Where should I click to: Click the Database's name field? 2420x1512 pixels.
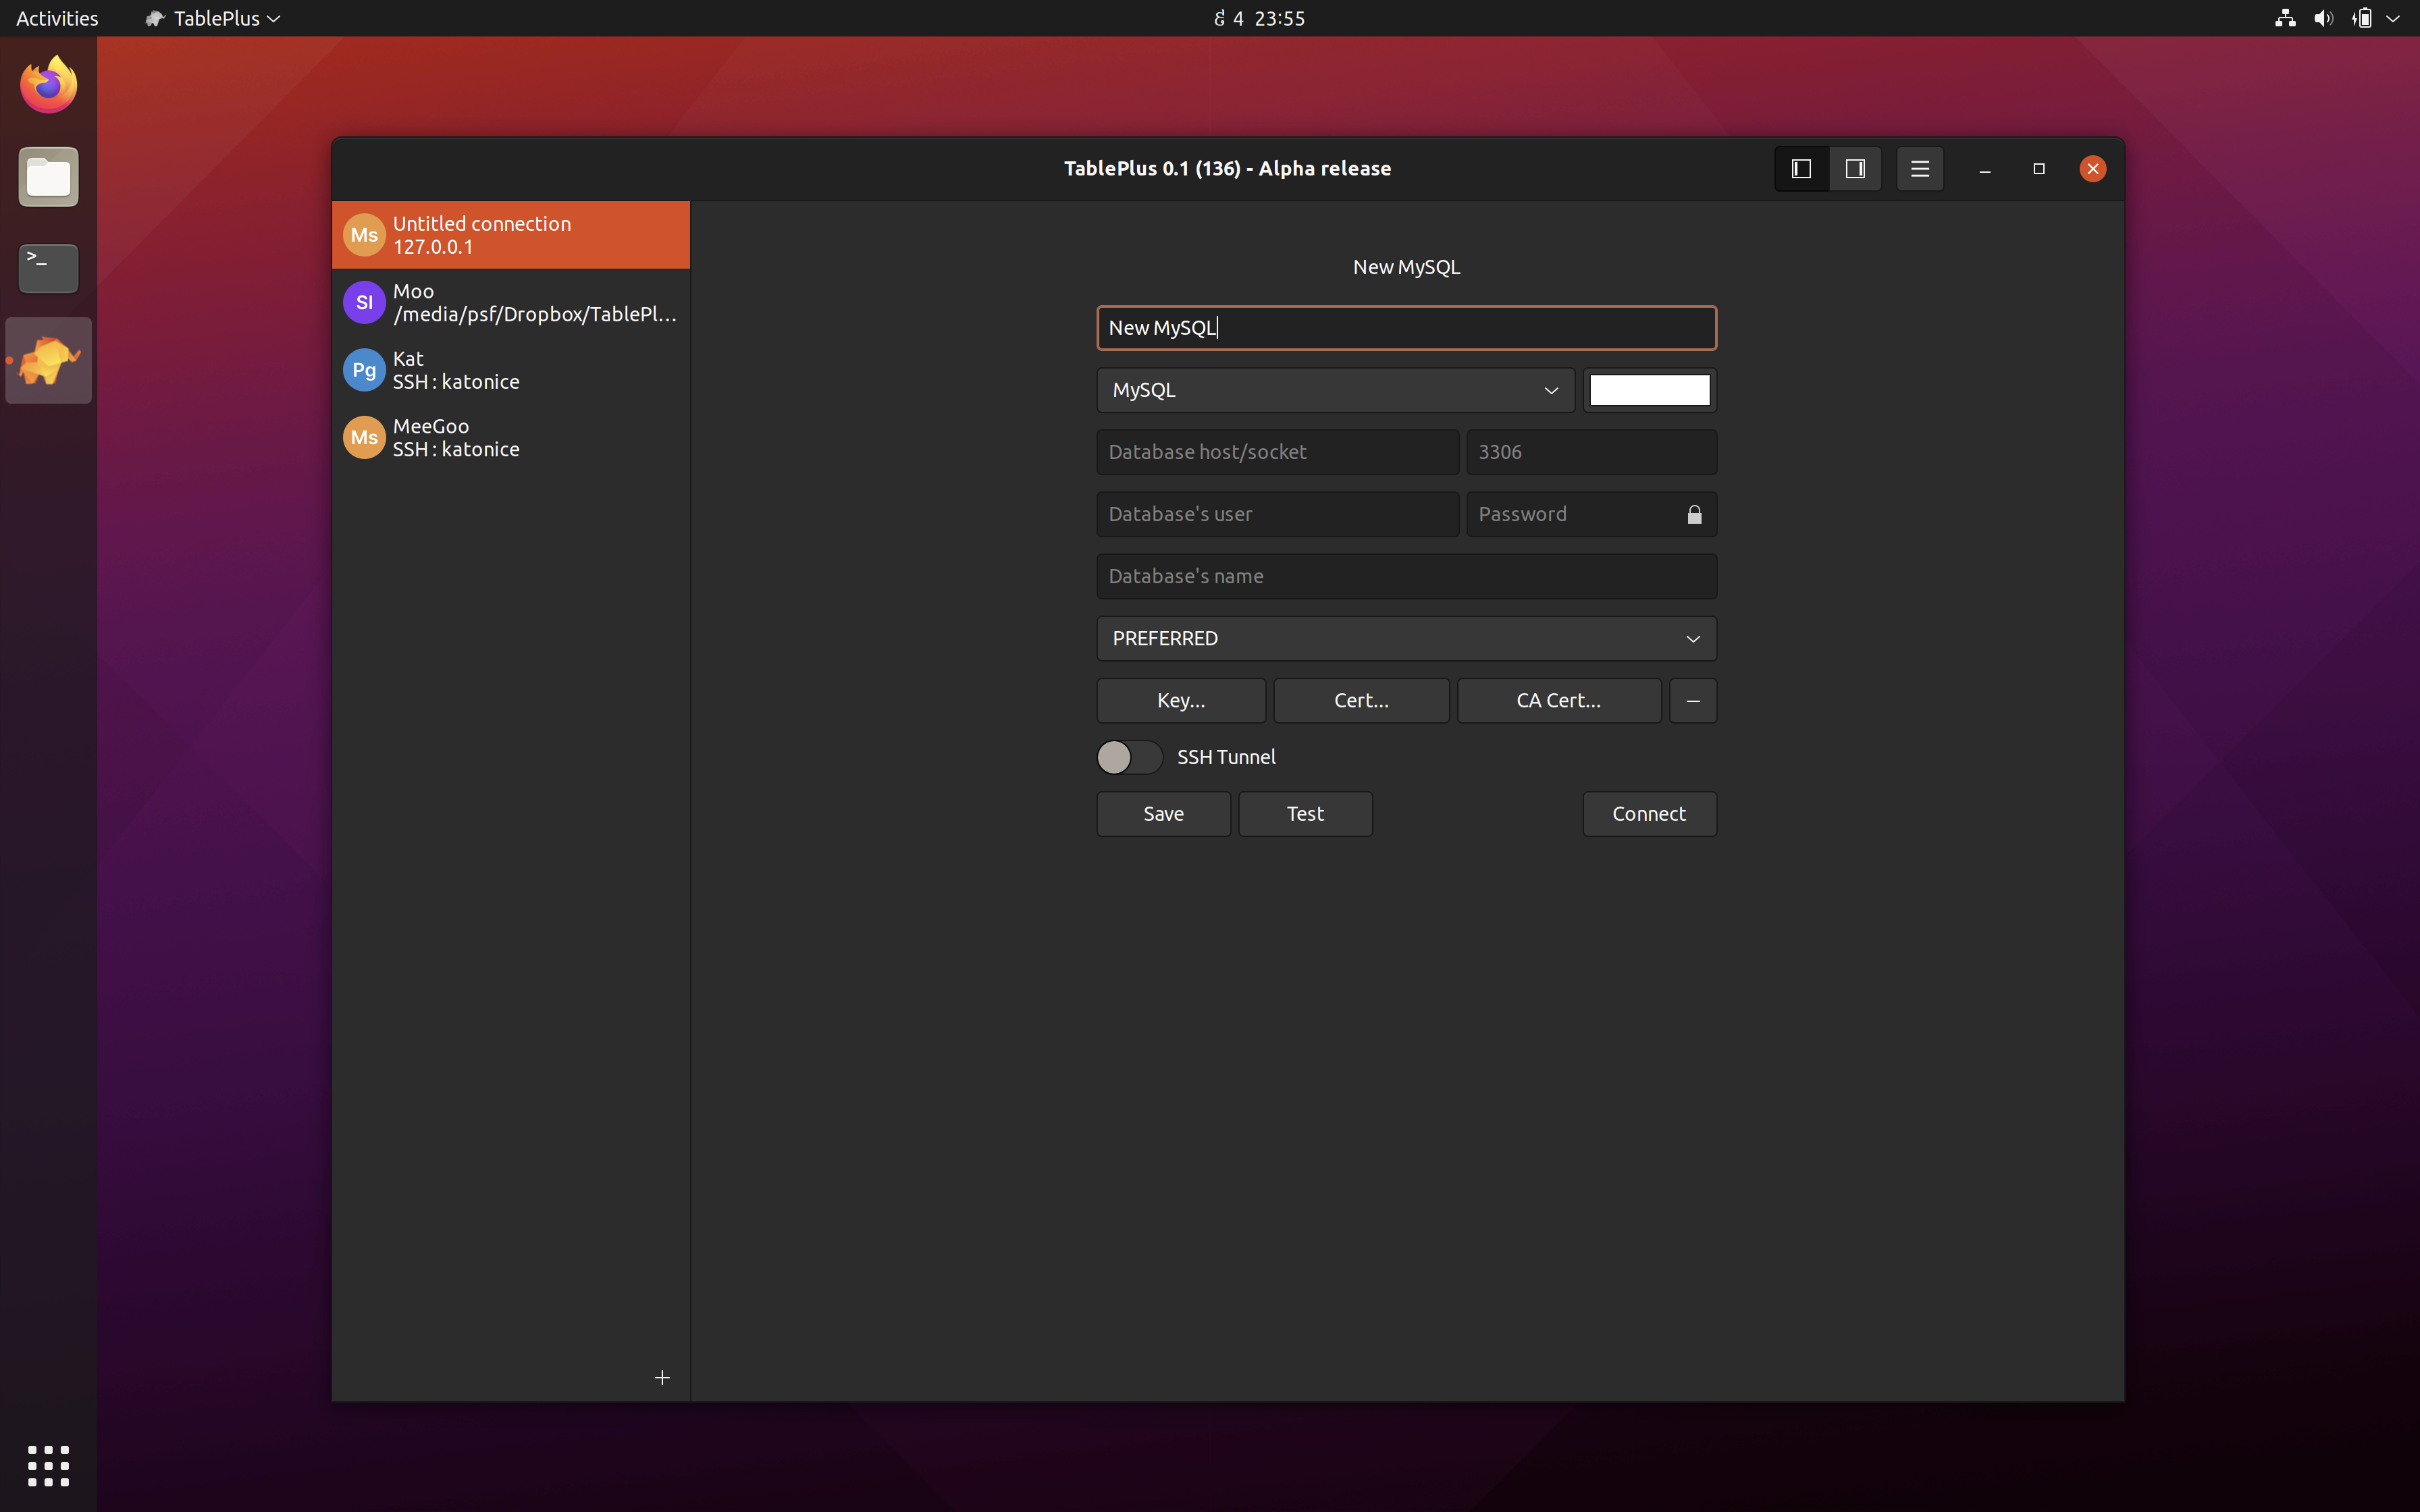[x=1406, y=576]
